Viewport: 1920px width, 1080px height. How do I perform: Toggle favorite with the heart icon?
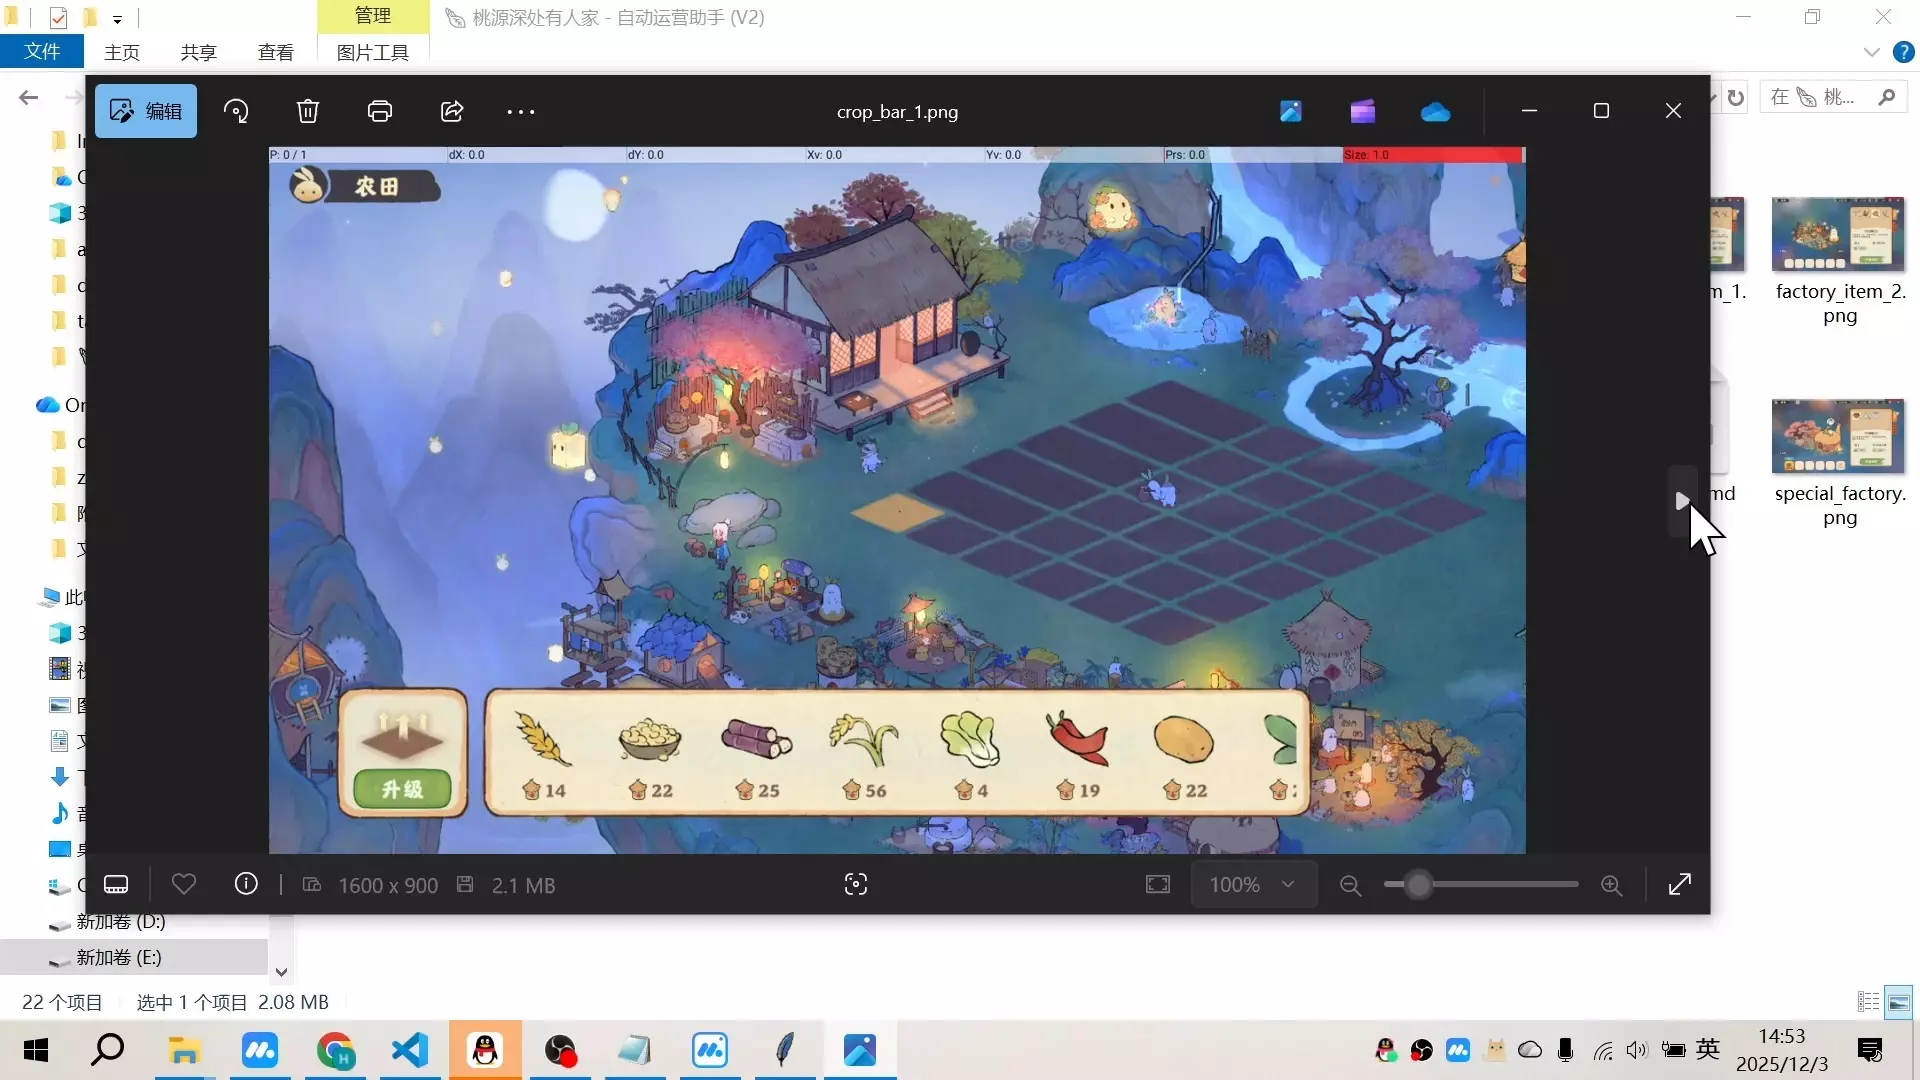pyautogui.click(x=184, y=885)
